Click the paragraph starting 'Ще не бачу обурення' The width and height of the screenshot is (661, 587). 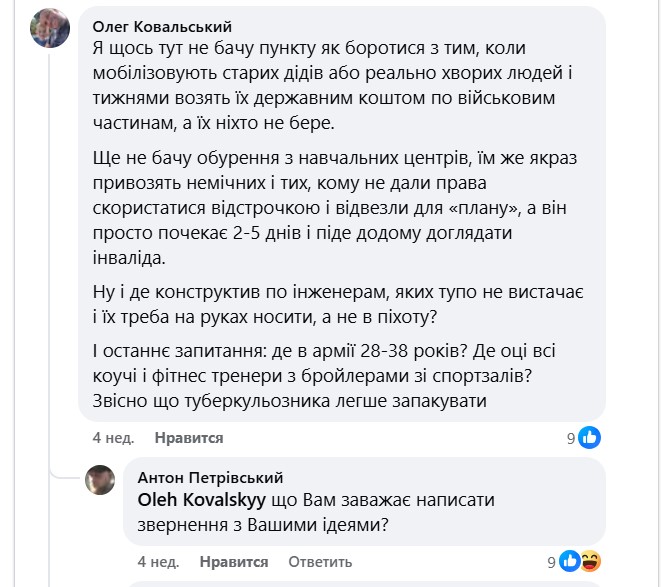pyautogui.click(x=320, y=208)
